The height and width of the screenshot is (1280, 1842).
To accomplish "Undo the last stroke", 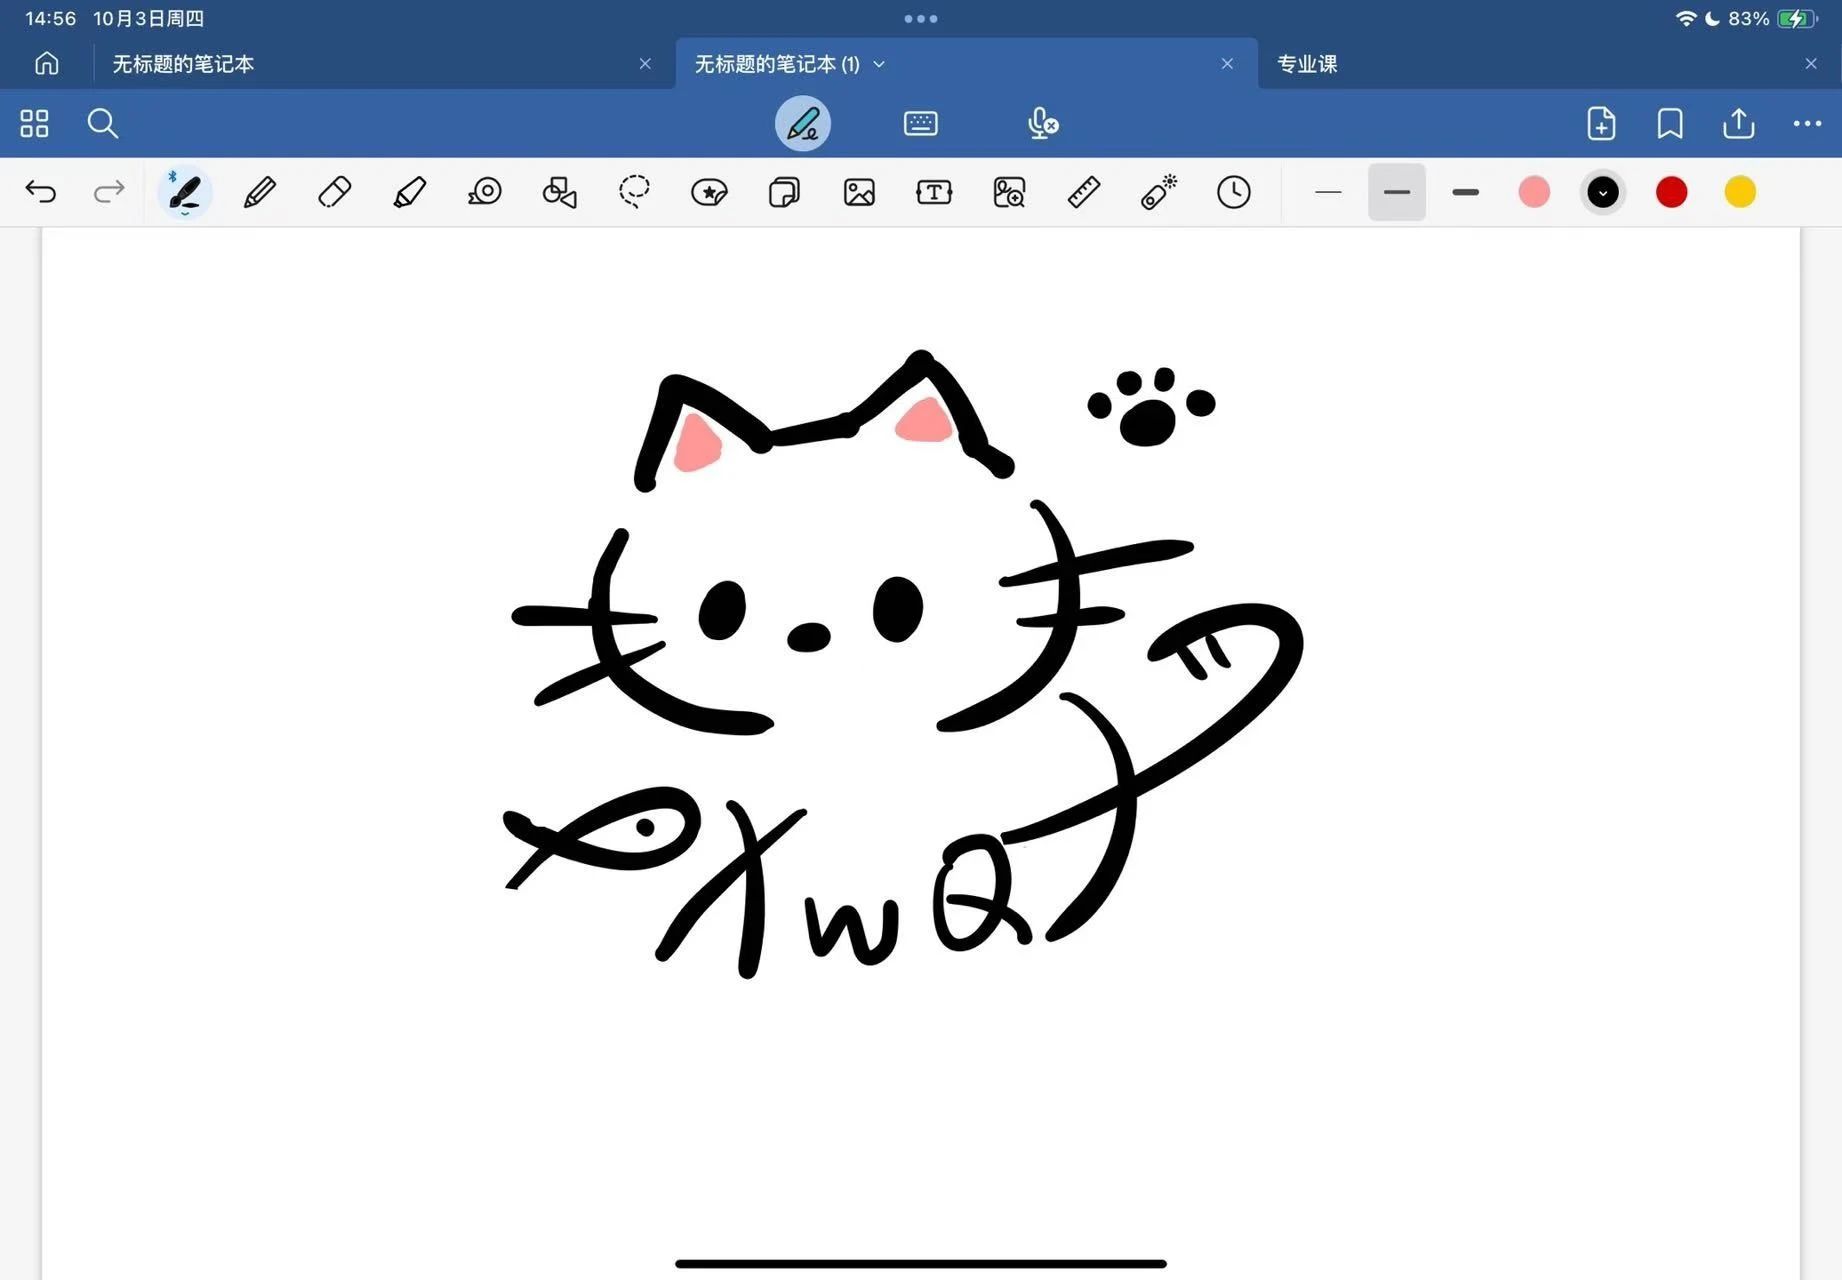I will [x=41, y=192].
